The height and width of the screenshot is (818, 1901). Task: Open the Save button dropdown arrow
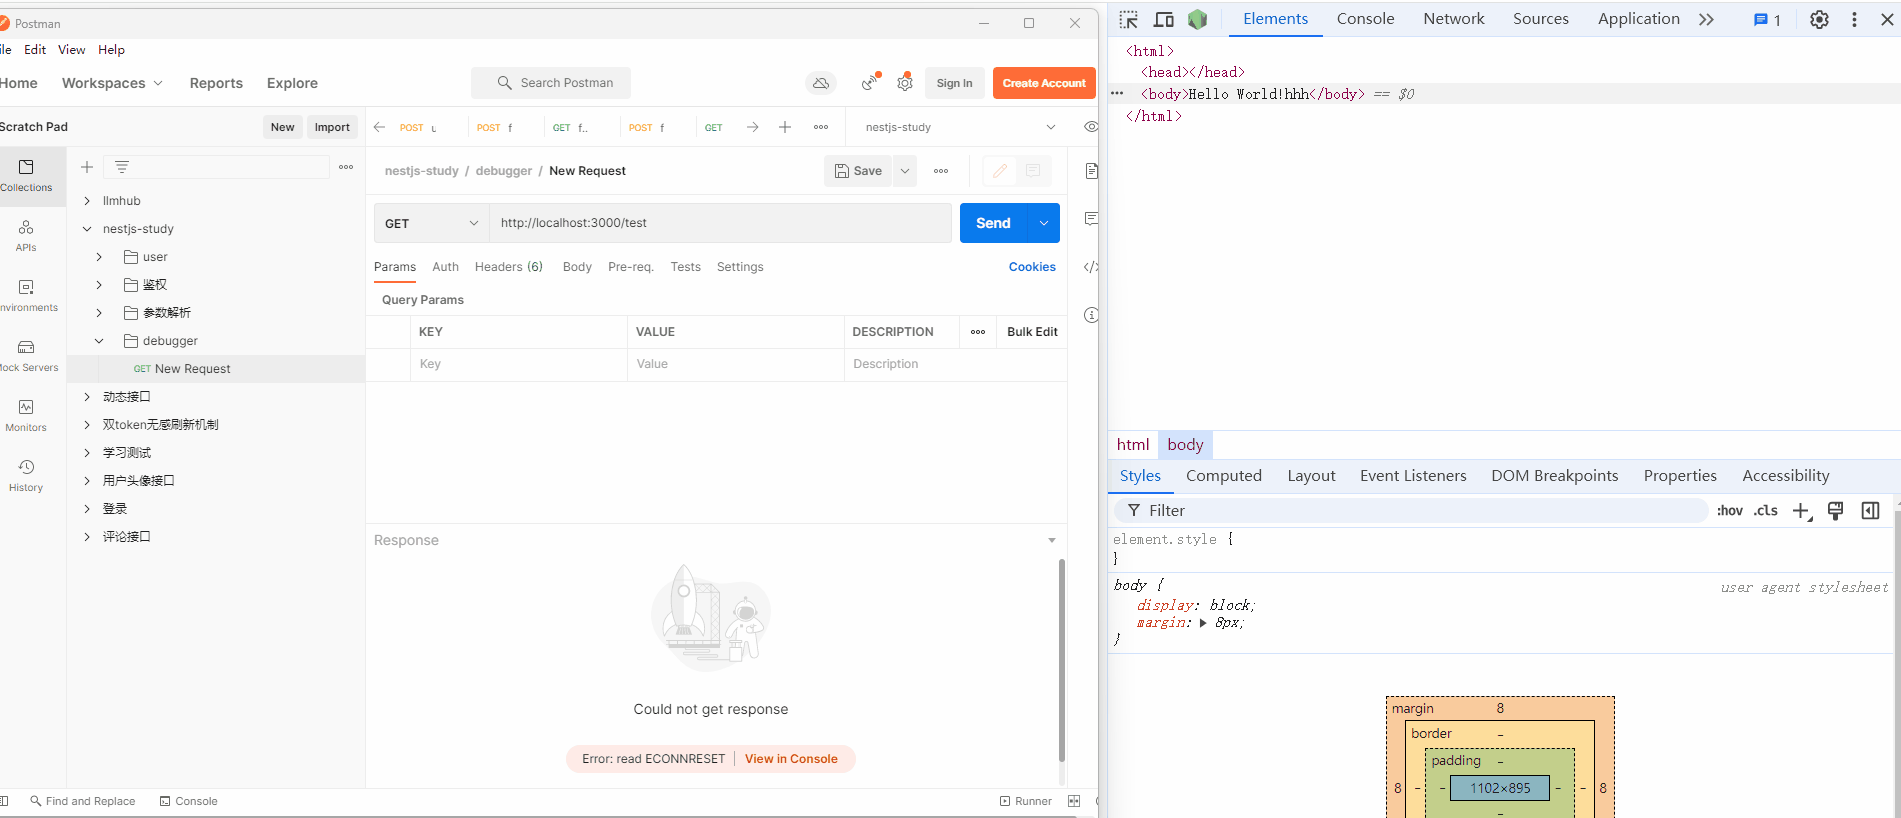(x=905, y=171)
